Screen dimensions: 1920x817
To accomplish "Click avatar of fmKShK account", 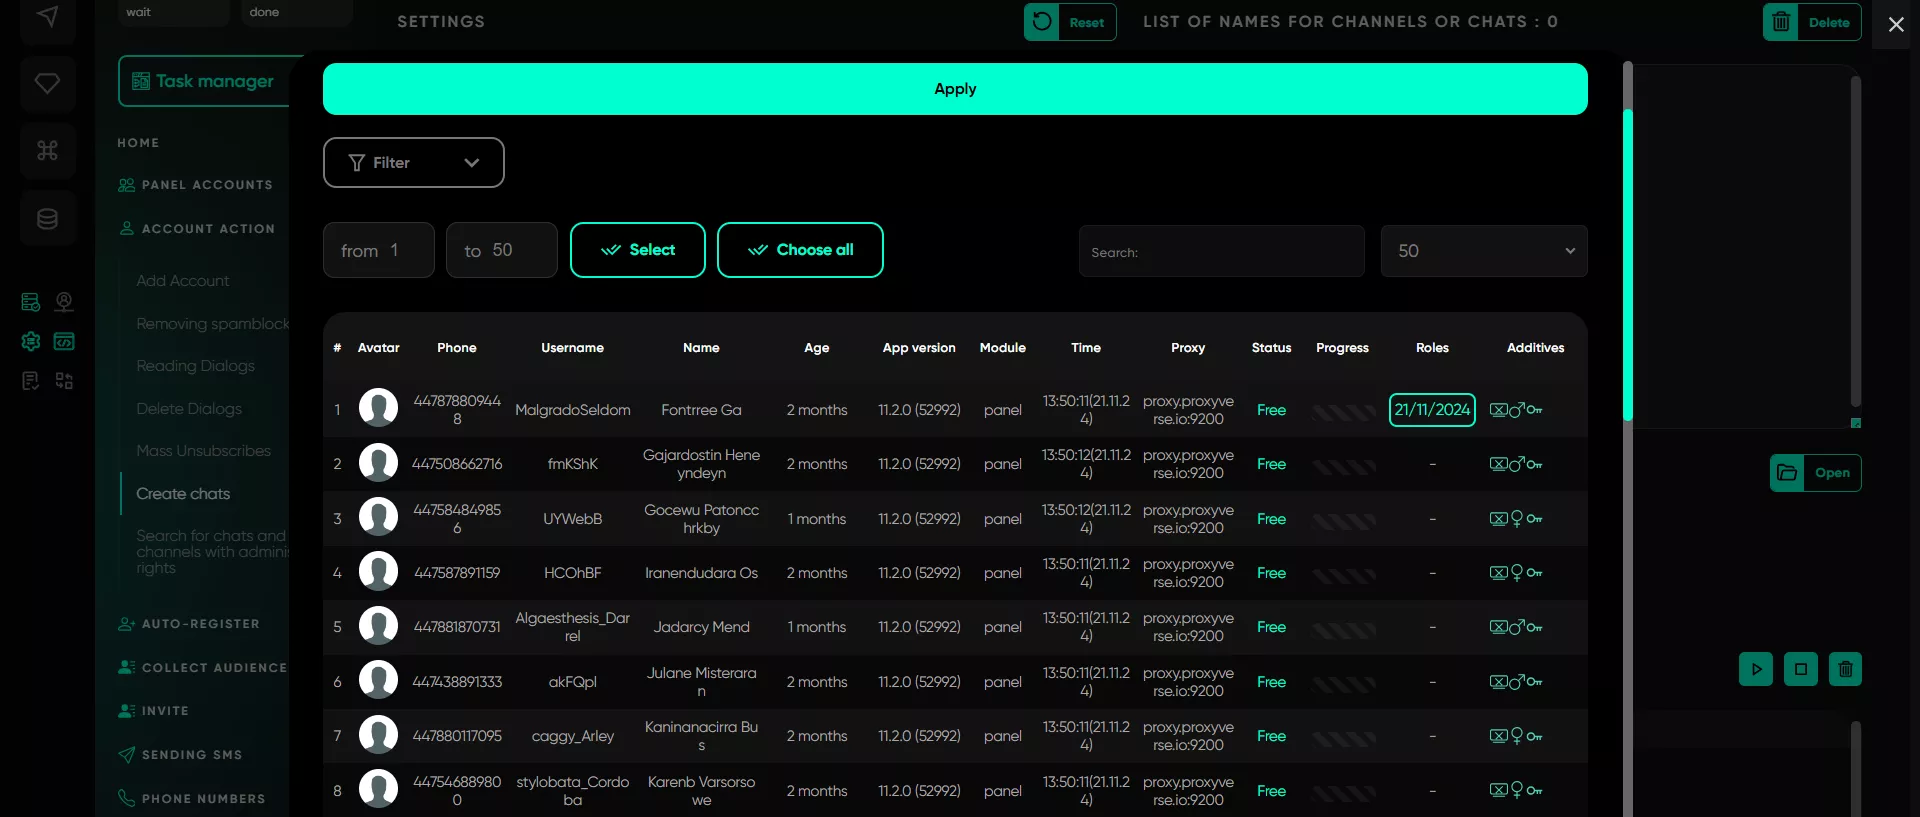I will [378, 463].
